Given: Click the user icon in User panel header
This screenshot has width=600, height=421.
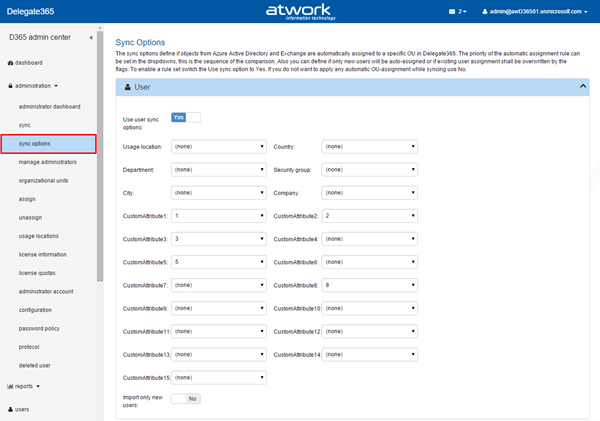Looking at the screenshot, I should coord(128,87).
